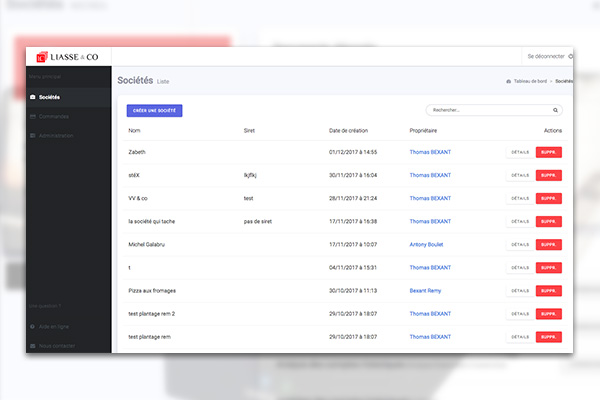Delete Pizza aux fromages with Suppr.
This screenshot has height=400, width=600.
coord(549,291)
